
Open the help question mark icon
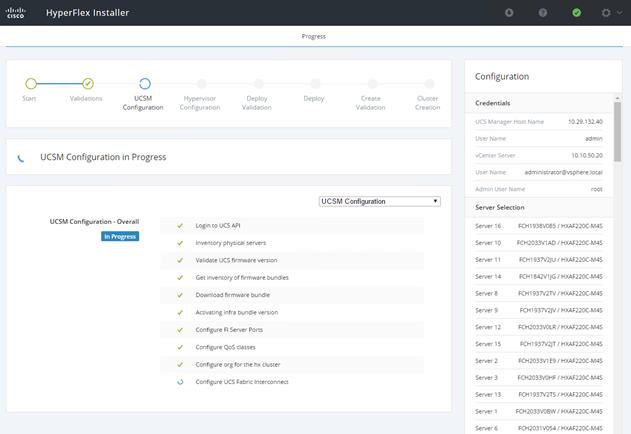click(543, 13)
